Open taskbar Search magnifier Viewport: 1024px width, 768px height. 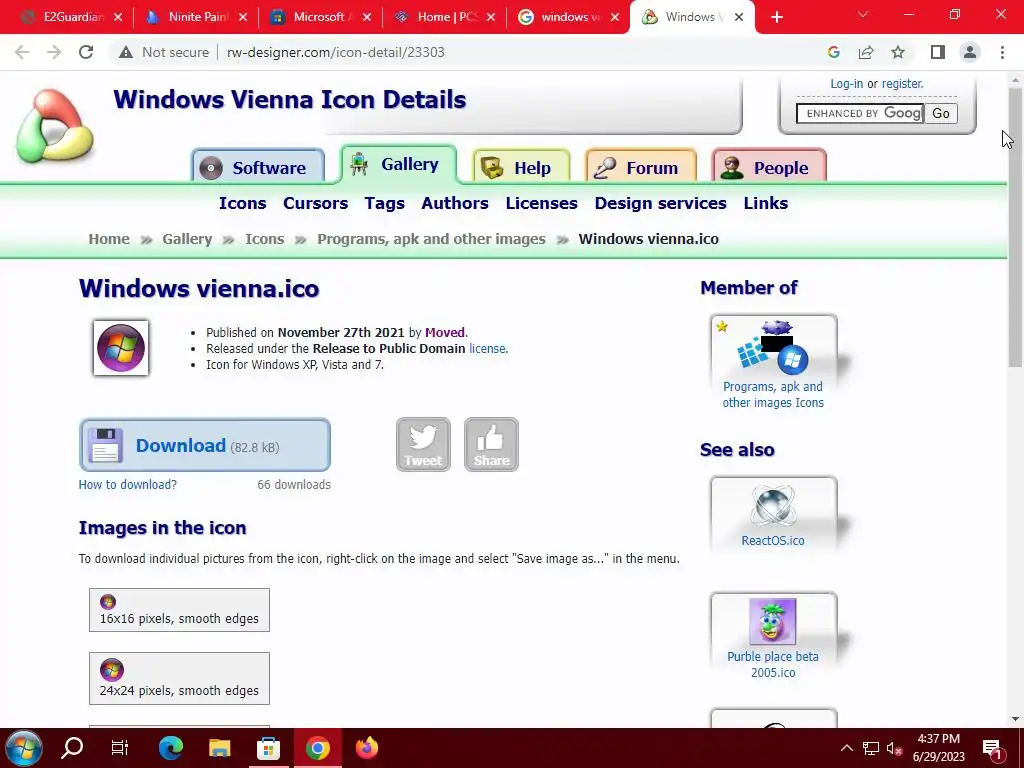click(x=72, y=748)
